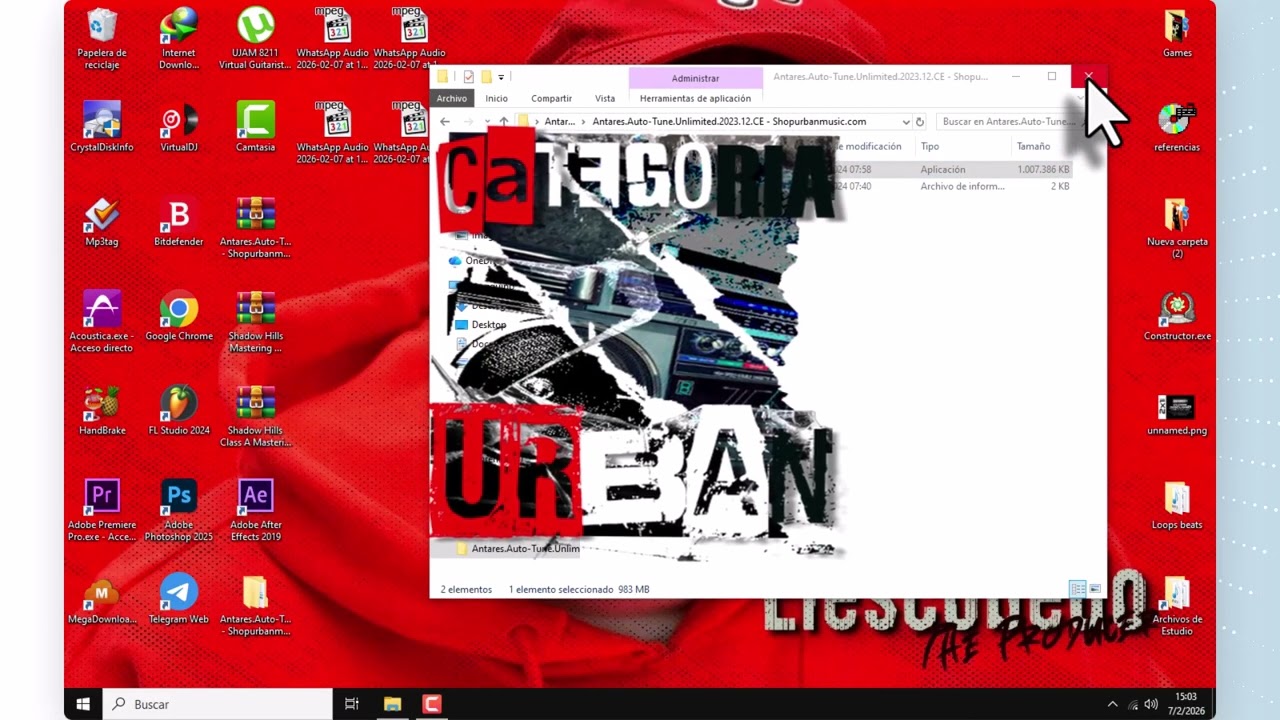Viewport: 1280px width, 720px height.
Task: Select the FL Studio 2024 desktop icon
Action: (179, 410)
